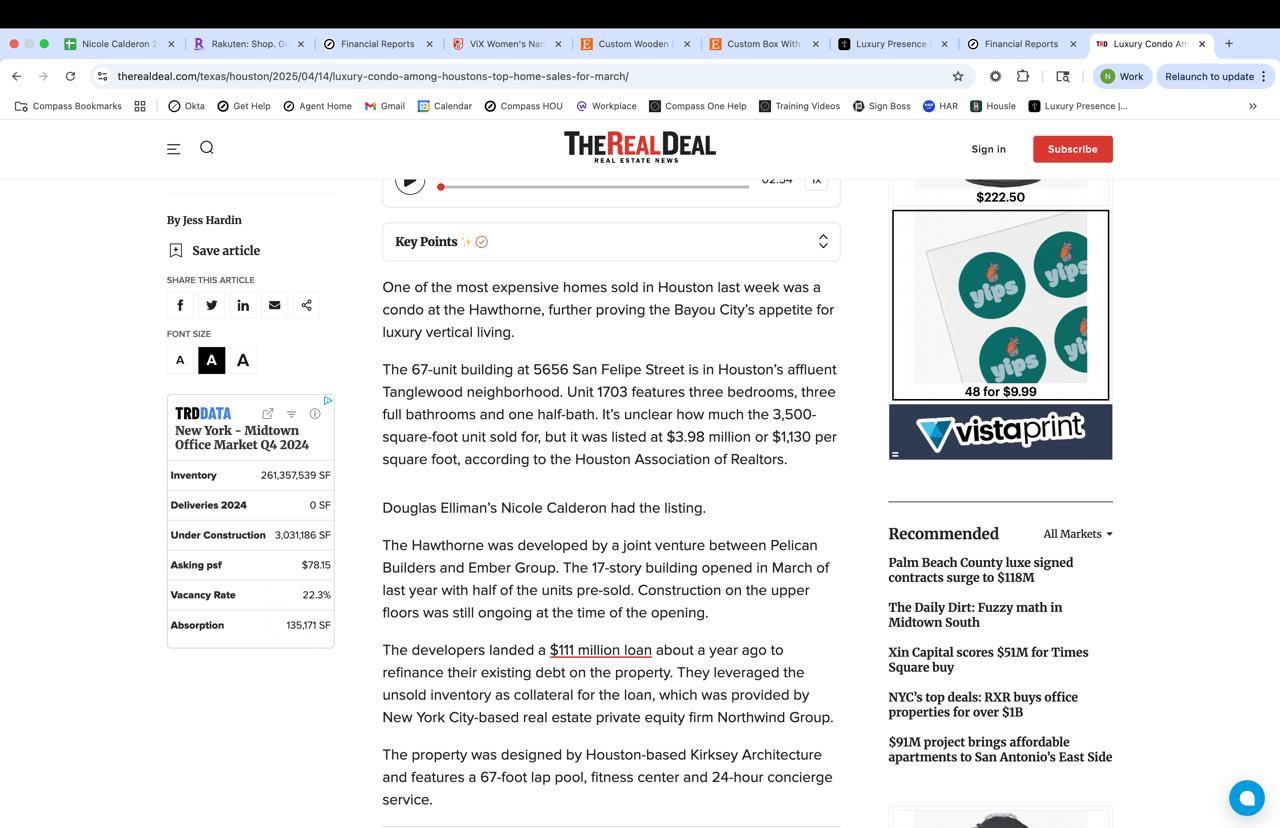Image resolution: width=1280 pixels, height=828 pixels.
Task: Open TRD Data widget filter icon
Action: (291, 414)
